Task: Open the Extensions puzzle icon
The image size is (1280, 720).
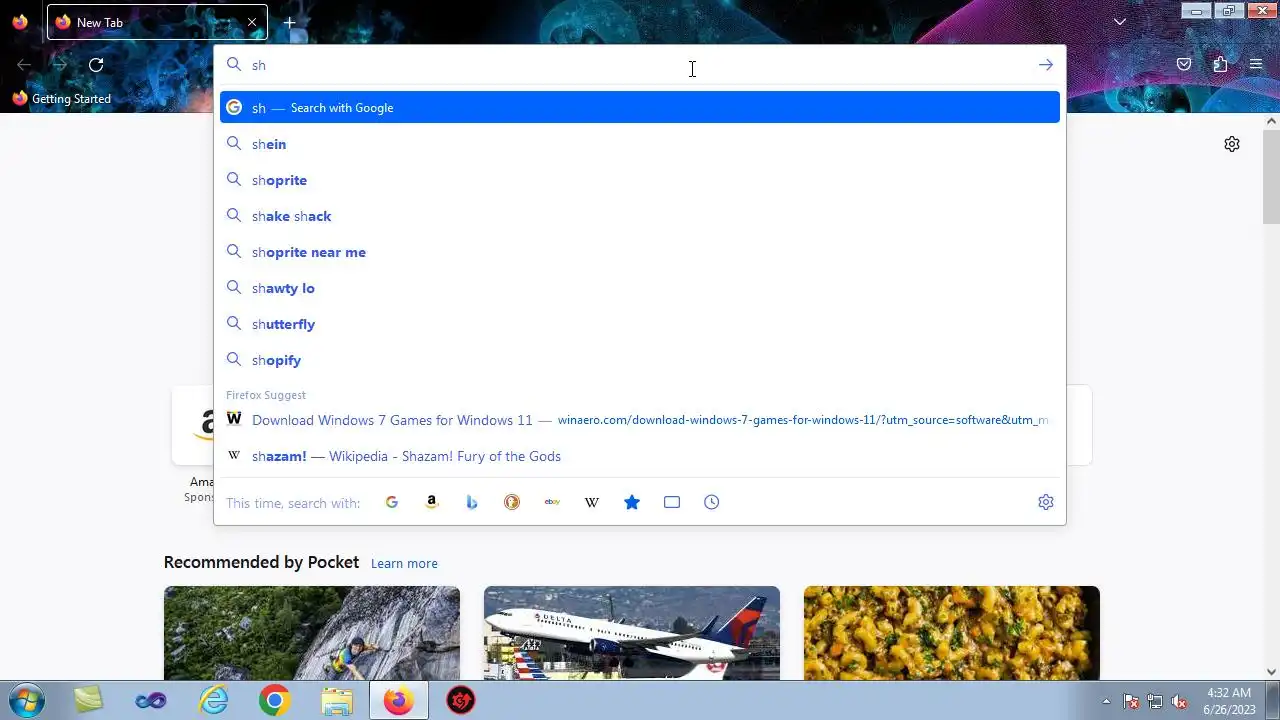Action: coord(1220,65)
